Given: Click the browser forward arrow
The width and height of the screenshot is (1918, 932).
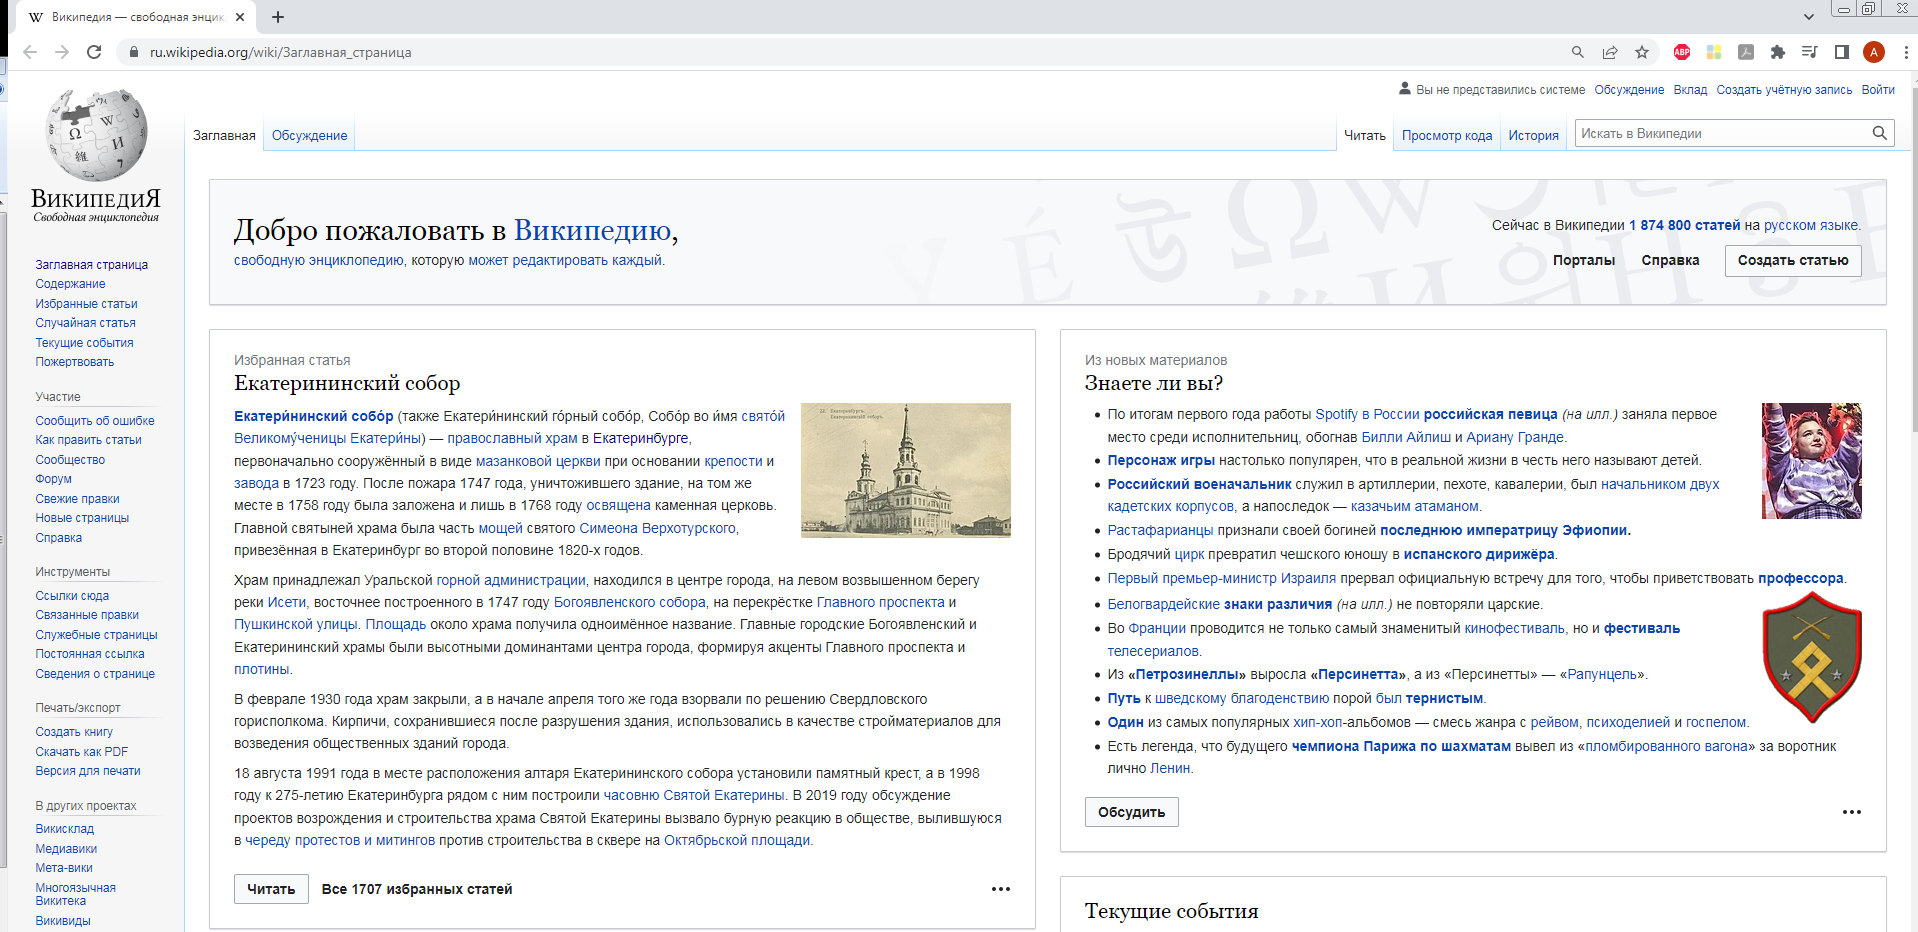Looking at the screenshot, I should coord(62,52).
